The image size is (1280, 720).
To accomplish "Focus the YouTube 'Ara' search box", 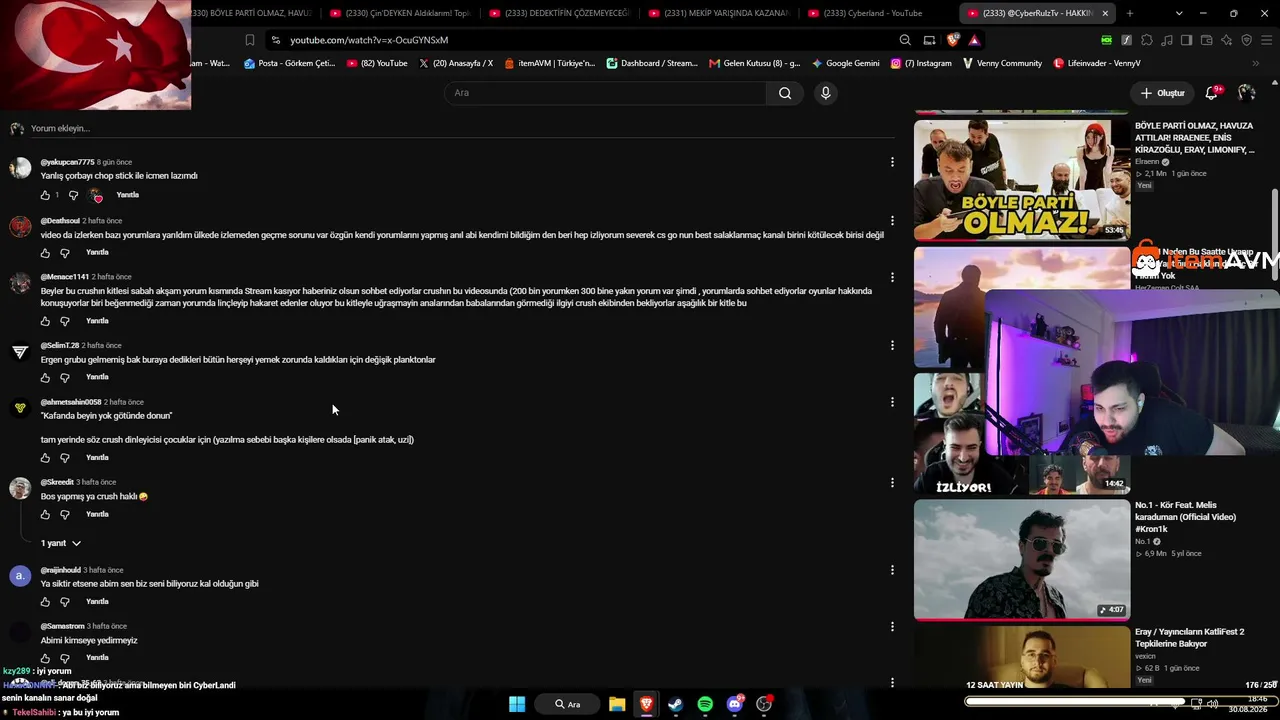I will 605,93.
